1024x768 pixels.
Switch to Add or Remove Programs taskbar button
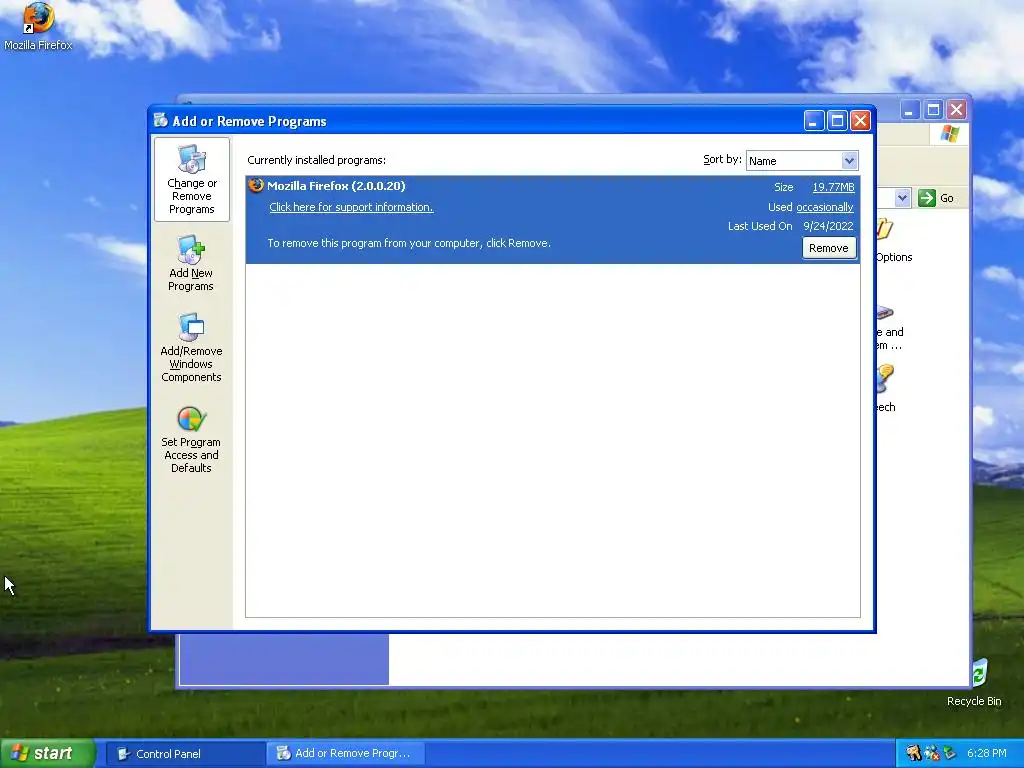point(346,754)
